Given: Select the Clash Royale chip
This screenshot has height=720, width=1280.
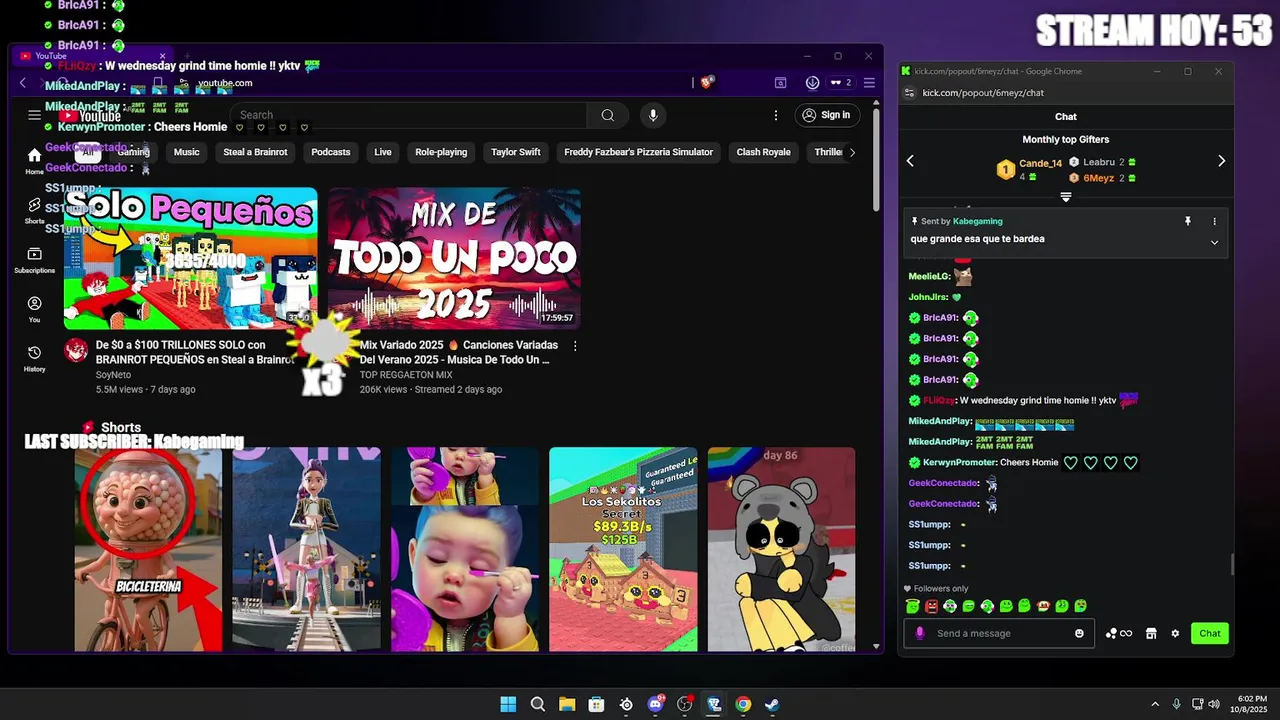Looking at the screenshot, I should point(764,152).
